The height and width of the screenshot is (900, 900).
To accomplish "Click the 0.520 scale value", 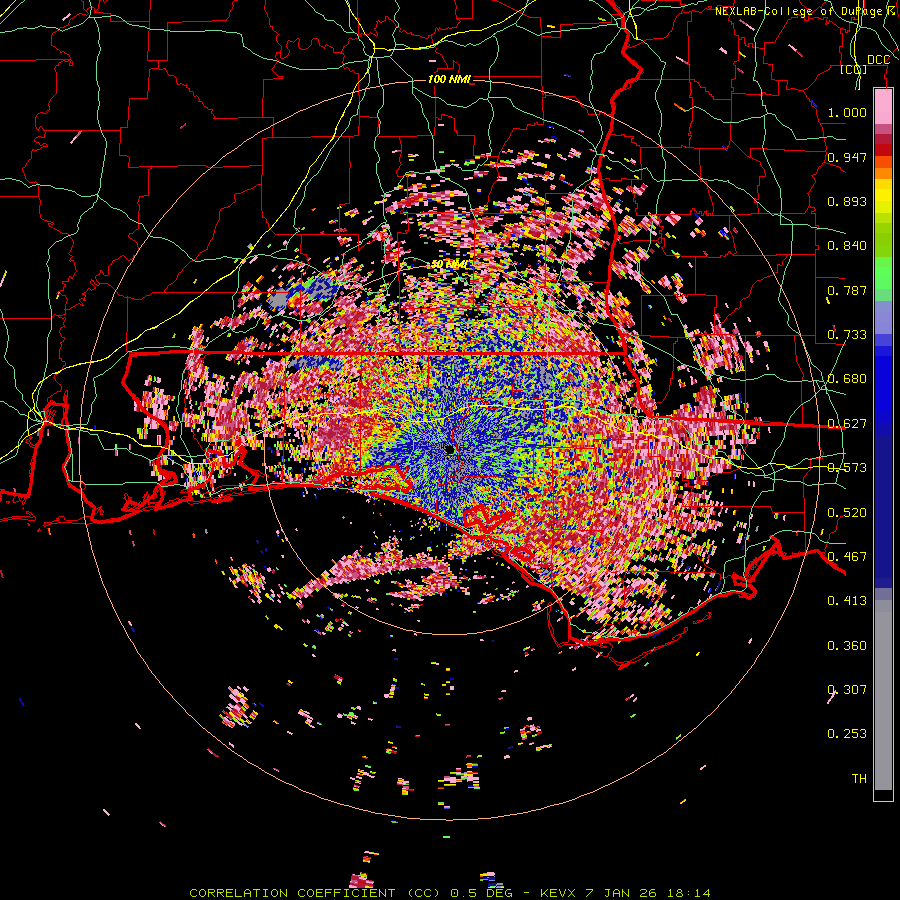I will pyautogui.click(x=847, y=512).
